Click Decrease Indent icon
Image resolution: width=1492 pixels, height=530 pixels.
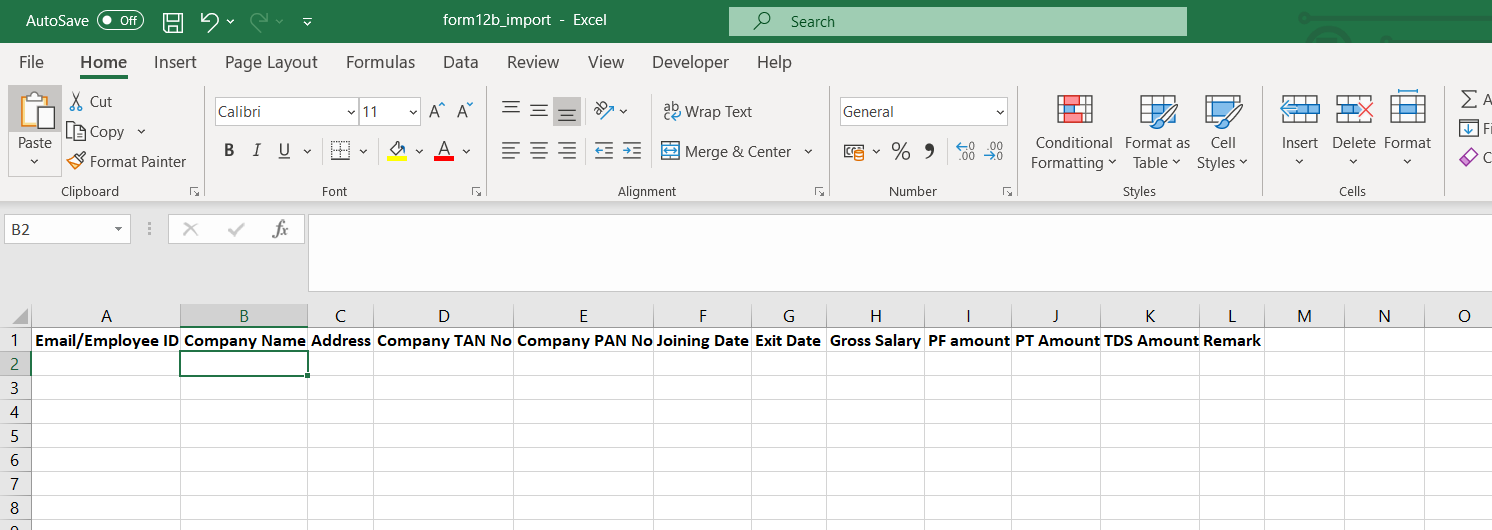604,151
